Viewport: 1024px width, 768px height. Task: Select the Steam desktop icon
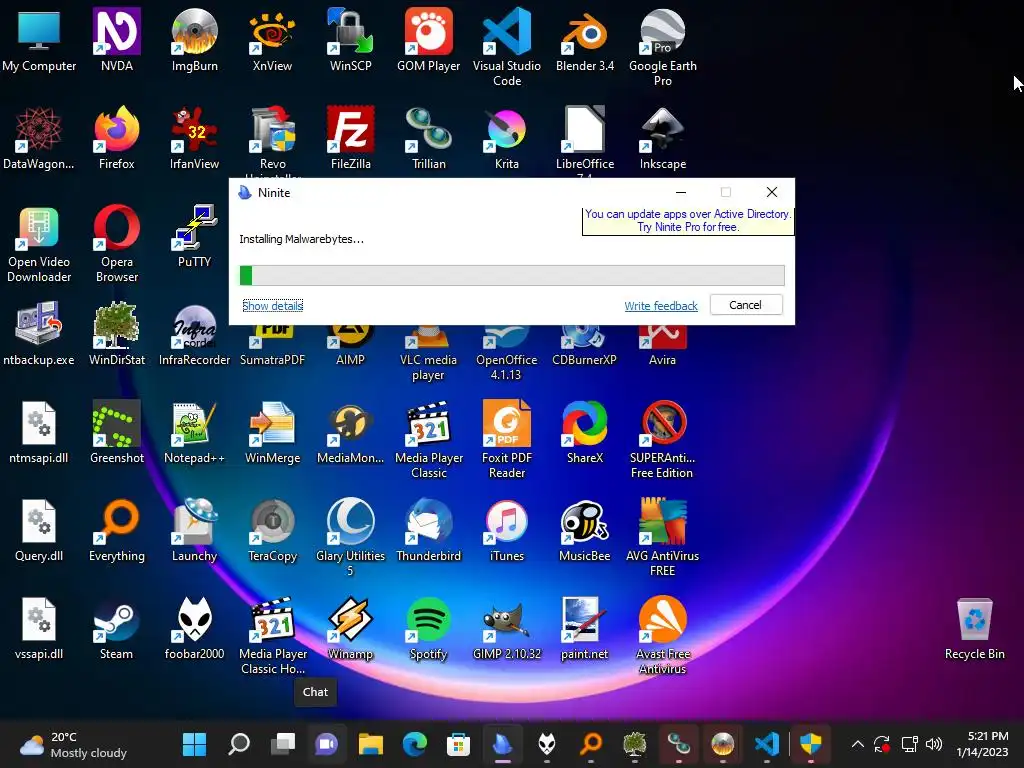[x=117, y=628]
